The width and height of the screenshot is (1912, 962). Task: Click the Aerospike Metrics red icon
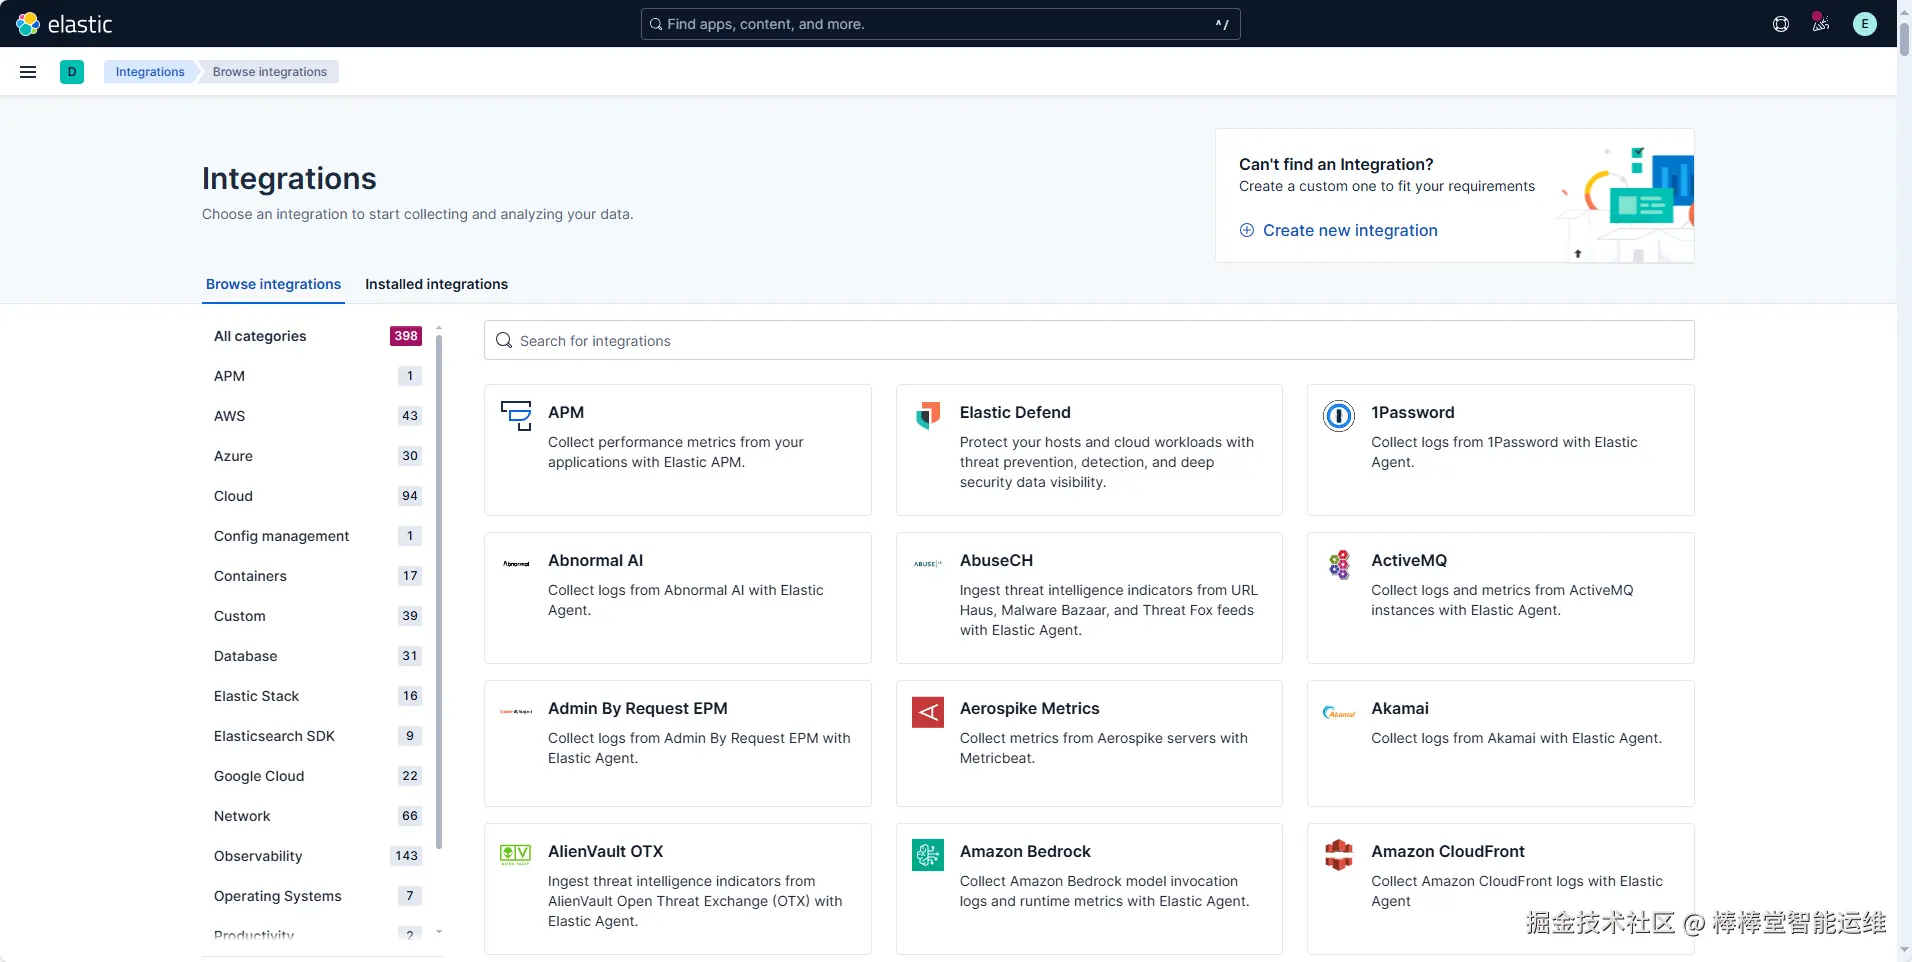click(x=928, y=712)
